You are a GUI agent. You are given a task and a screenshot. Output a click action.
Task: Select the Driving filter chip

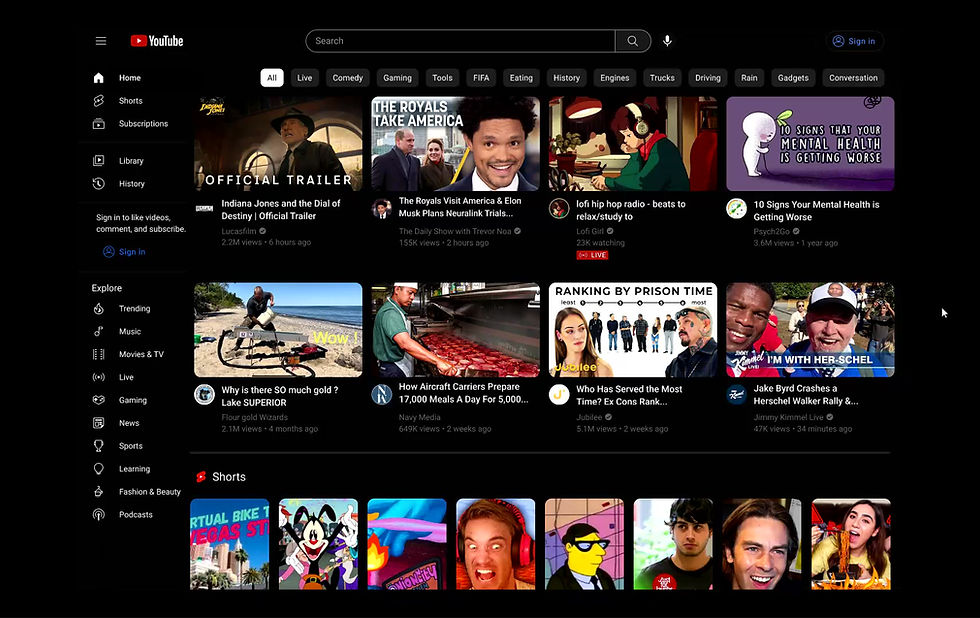(x=708, y=78)
